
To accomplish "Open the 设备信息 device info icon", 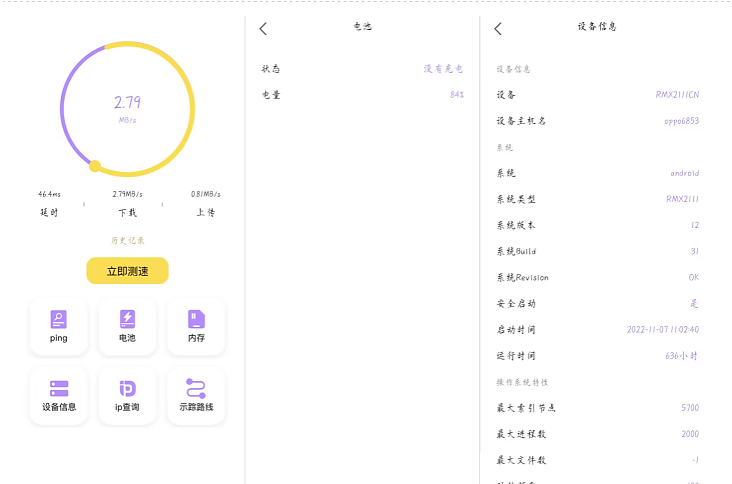I will 58,395.
